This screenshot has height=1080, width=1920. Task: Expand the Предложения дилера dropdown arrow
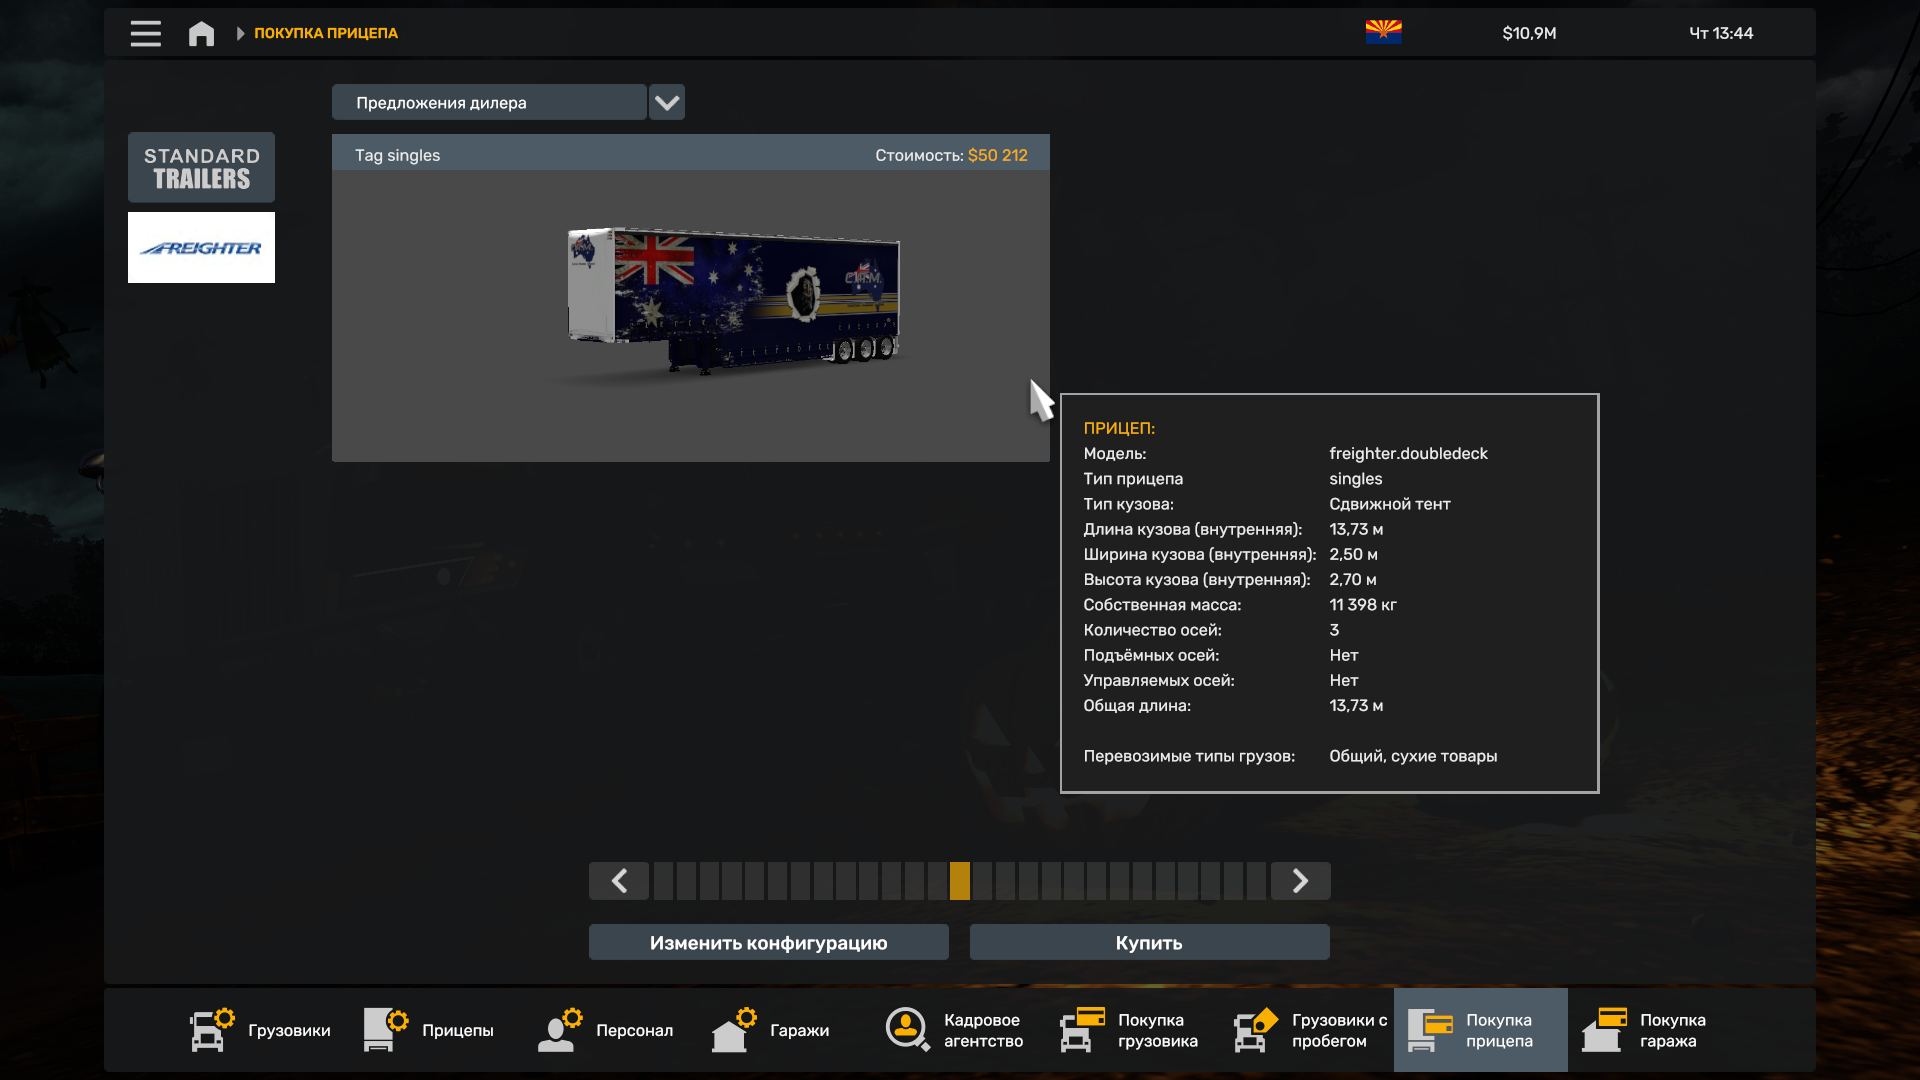(x=667, y=102)
